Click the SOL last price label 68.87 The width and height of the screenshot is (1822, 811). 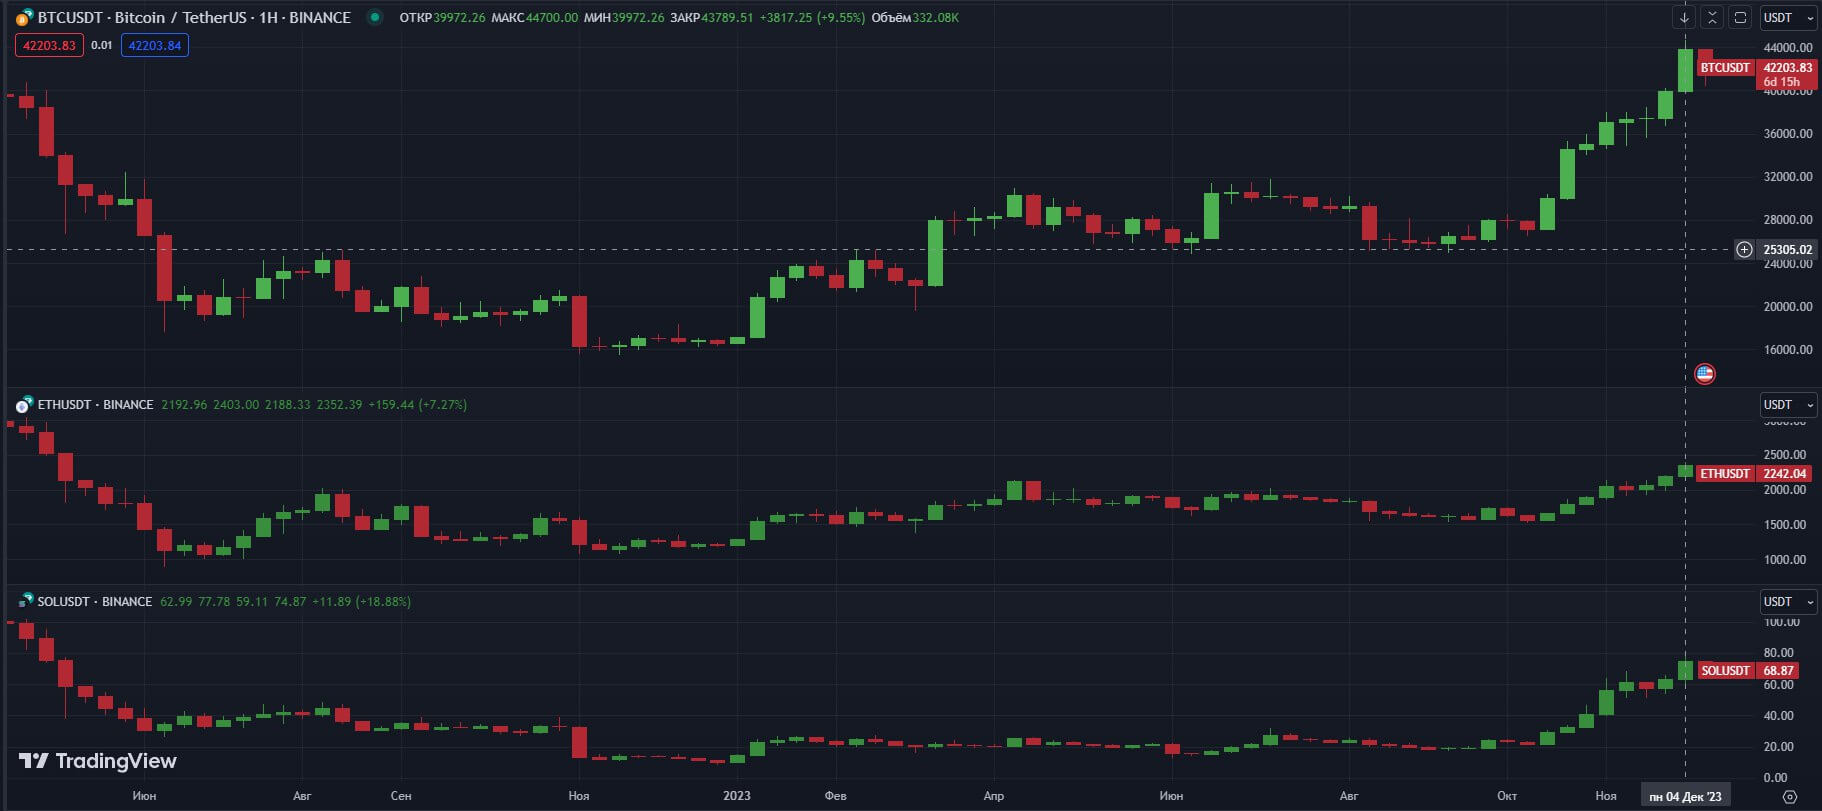1778,671
